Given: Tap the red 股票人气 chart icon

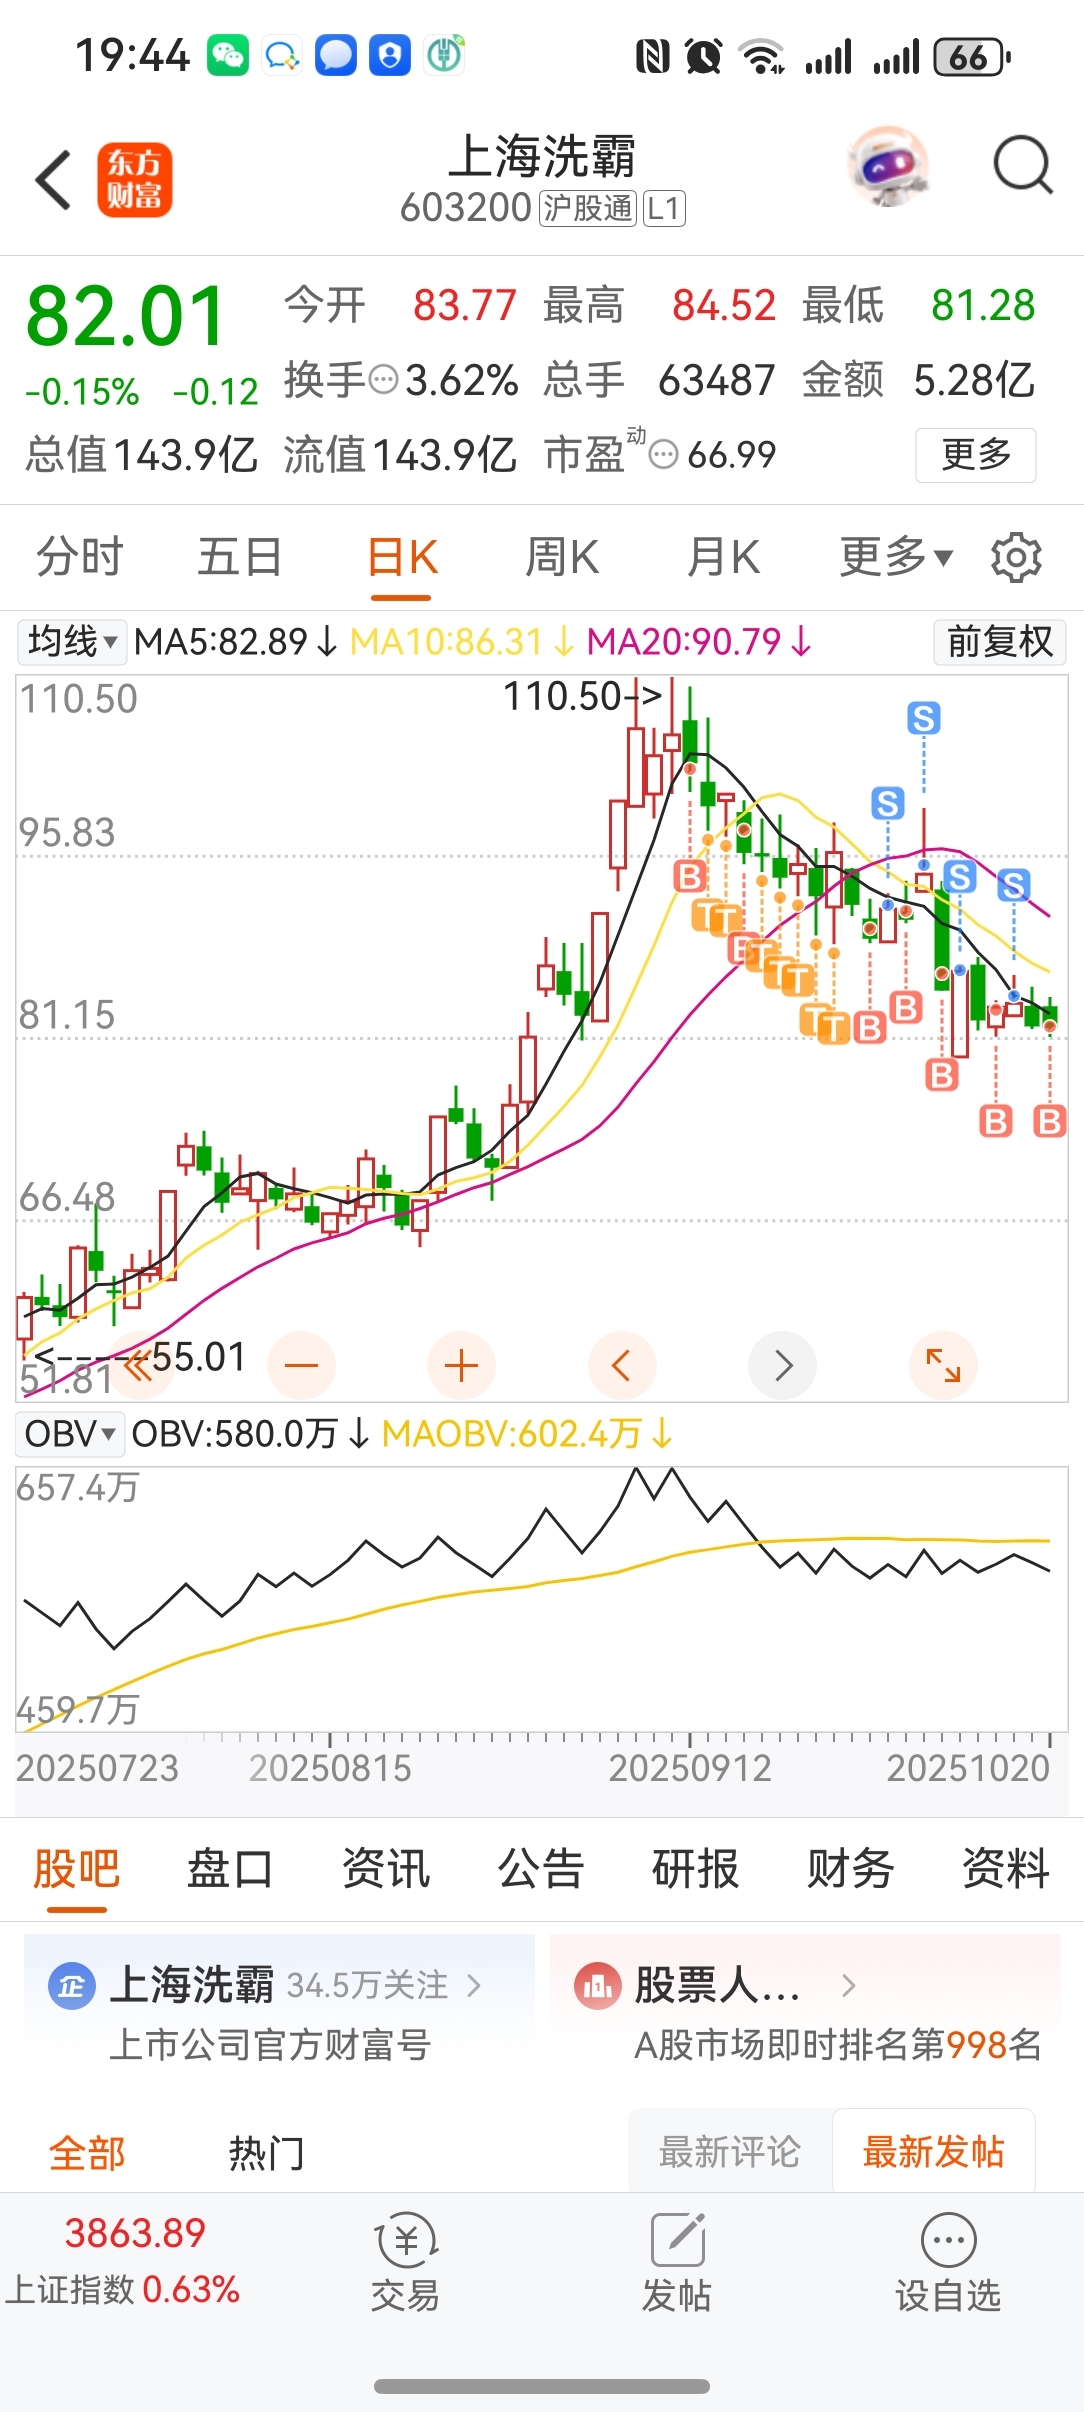Looking at the screenshot, I should (x=598, y=1986).
